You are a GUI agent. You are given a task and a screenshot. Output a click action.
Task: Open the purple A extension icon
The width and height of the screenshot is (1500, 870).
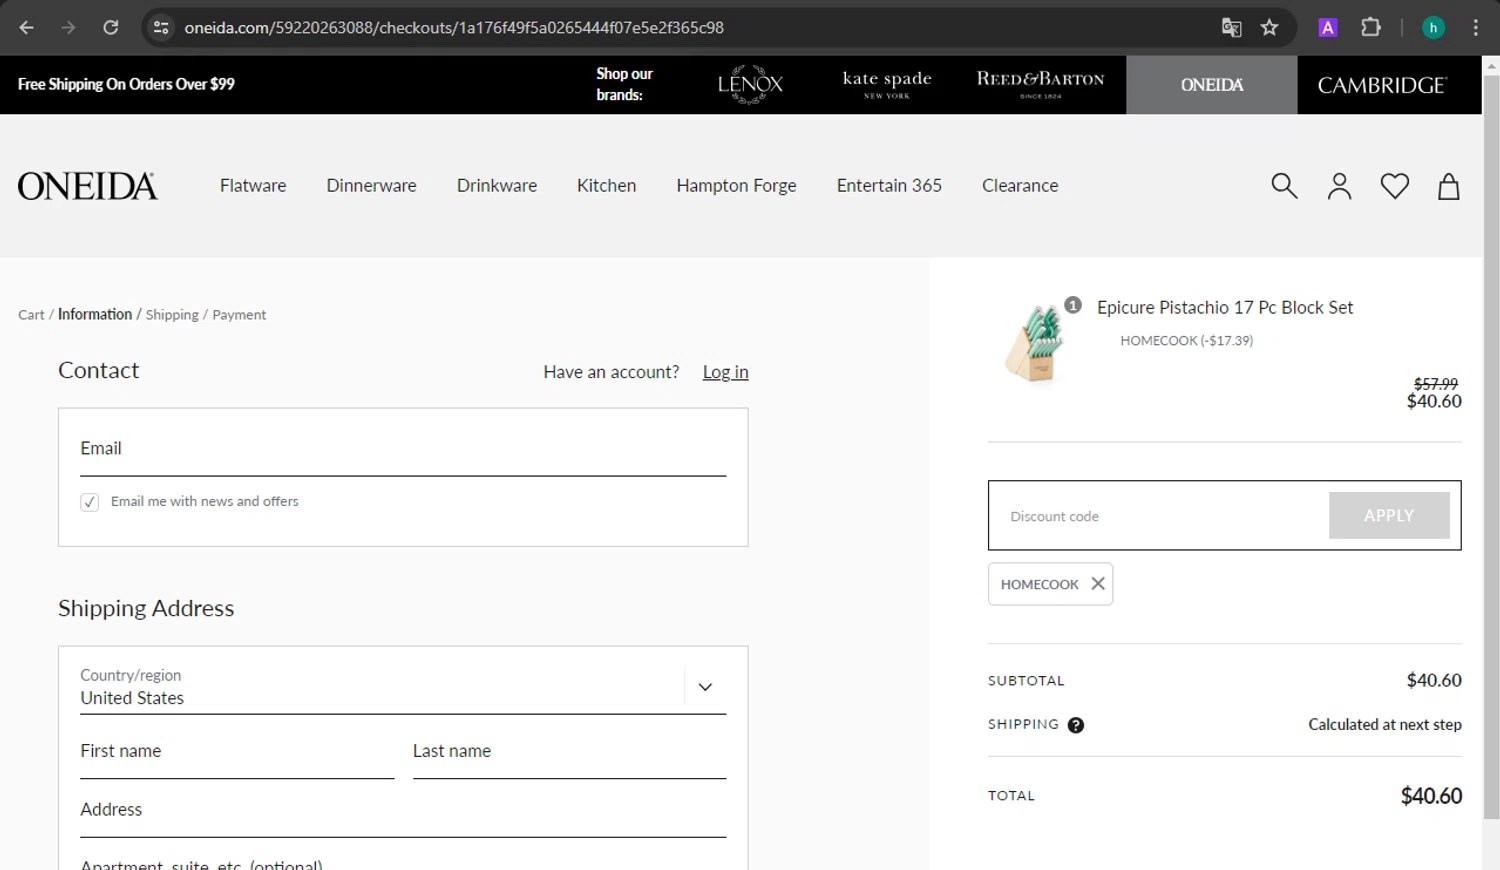point(1328,28)
